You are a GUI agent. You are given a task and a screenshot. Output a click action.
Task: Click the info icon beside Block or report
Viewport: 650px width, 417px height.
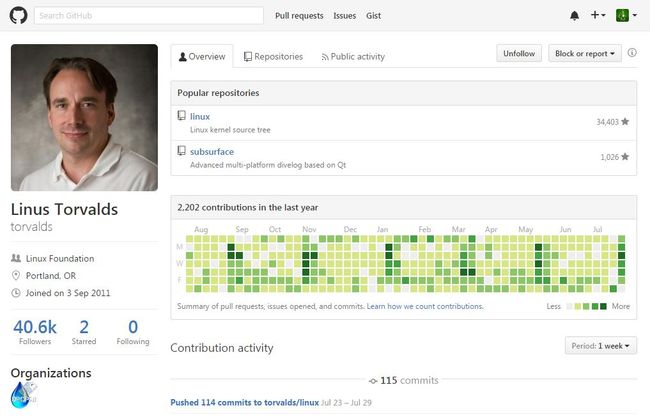pyautogui.click(x=632, y=53)
